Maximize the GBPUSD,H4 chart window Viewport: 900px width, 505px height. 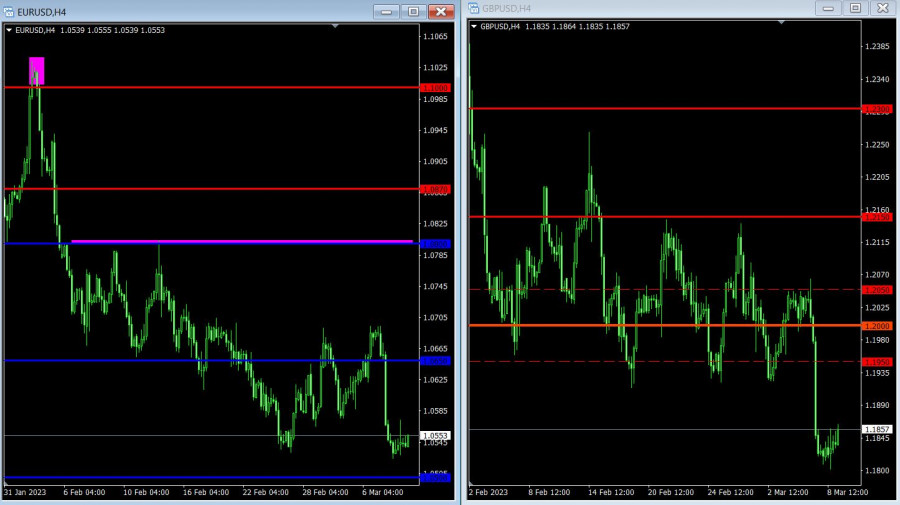click(x=854, y=8)
